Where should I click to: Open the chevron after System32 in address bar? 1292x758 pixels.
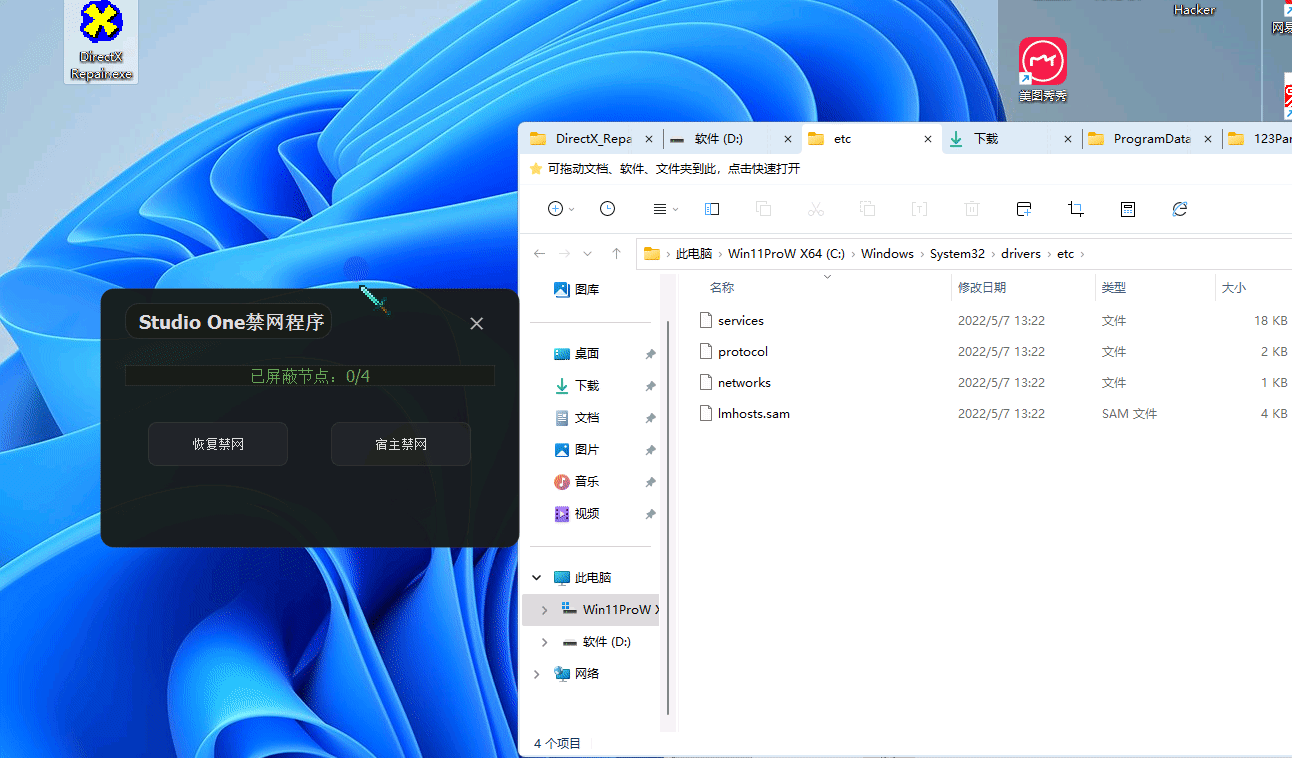tap(993, 254)
